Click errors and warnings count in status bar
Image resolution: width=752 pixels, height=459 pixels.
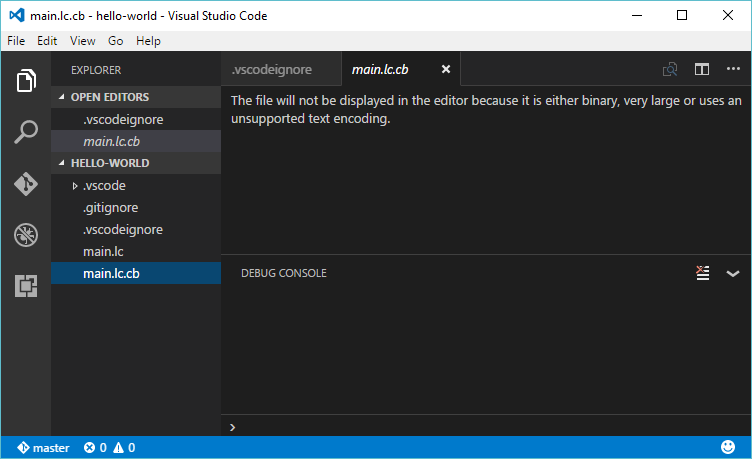[110, 448]
